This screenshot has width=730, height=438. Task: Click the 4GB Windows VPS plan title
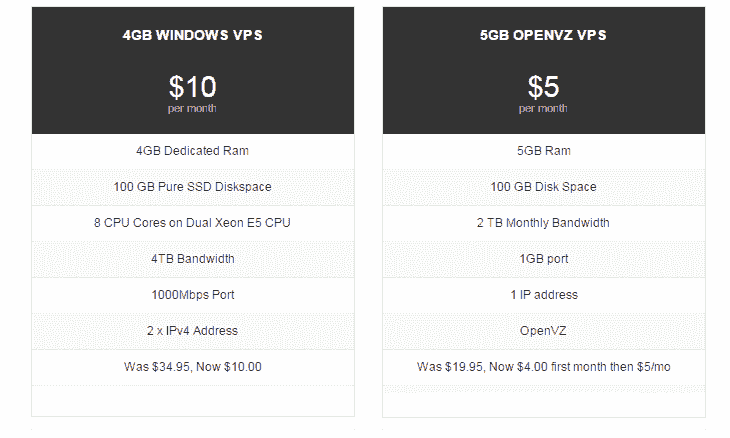(x=192, y=35)
